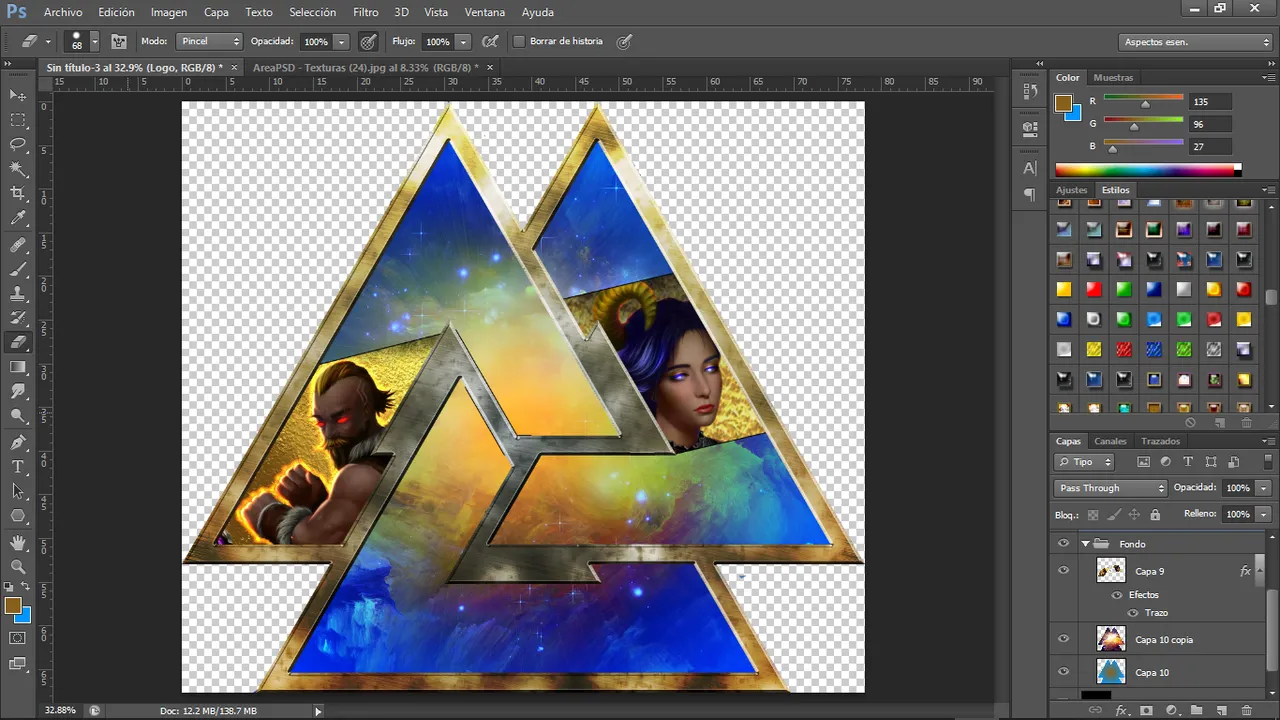
Task: Create a new layer group
Action: (1196, 710)
